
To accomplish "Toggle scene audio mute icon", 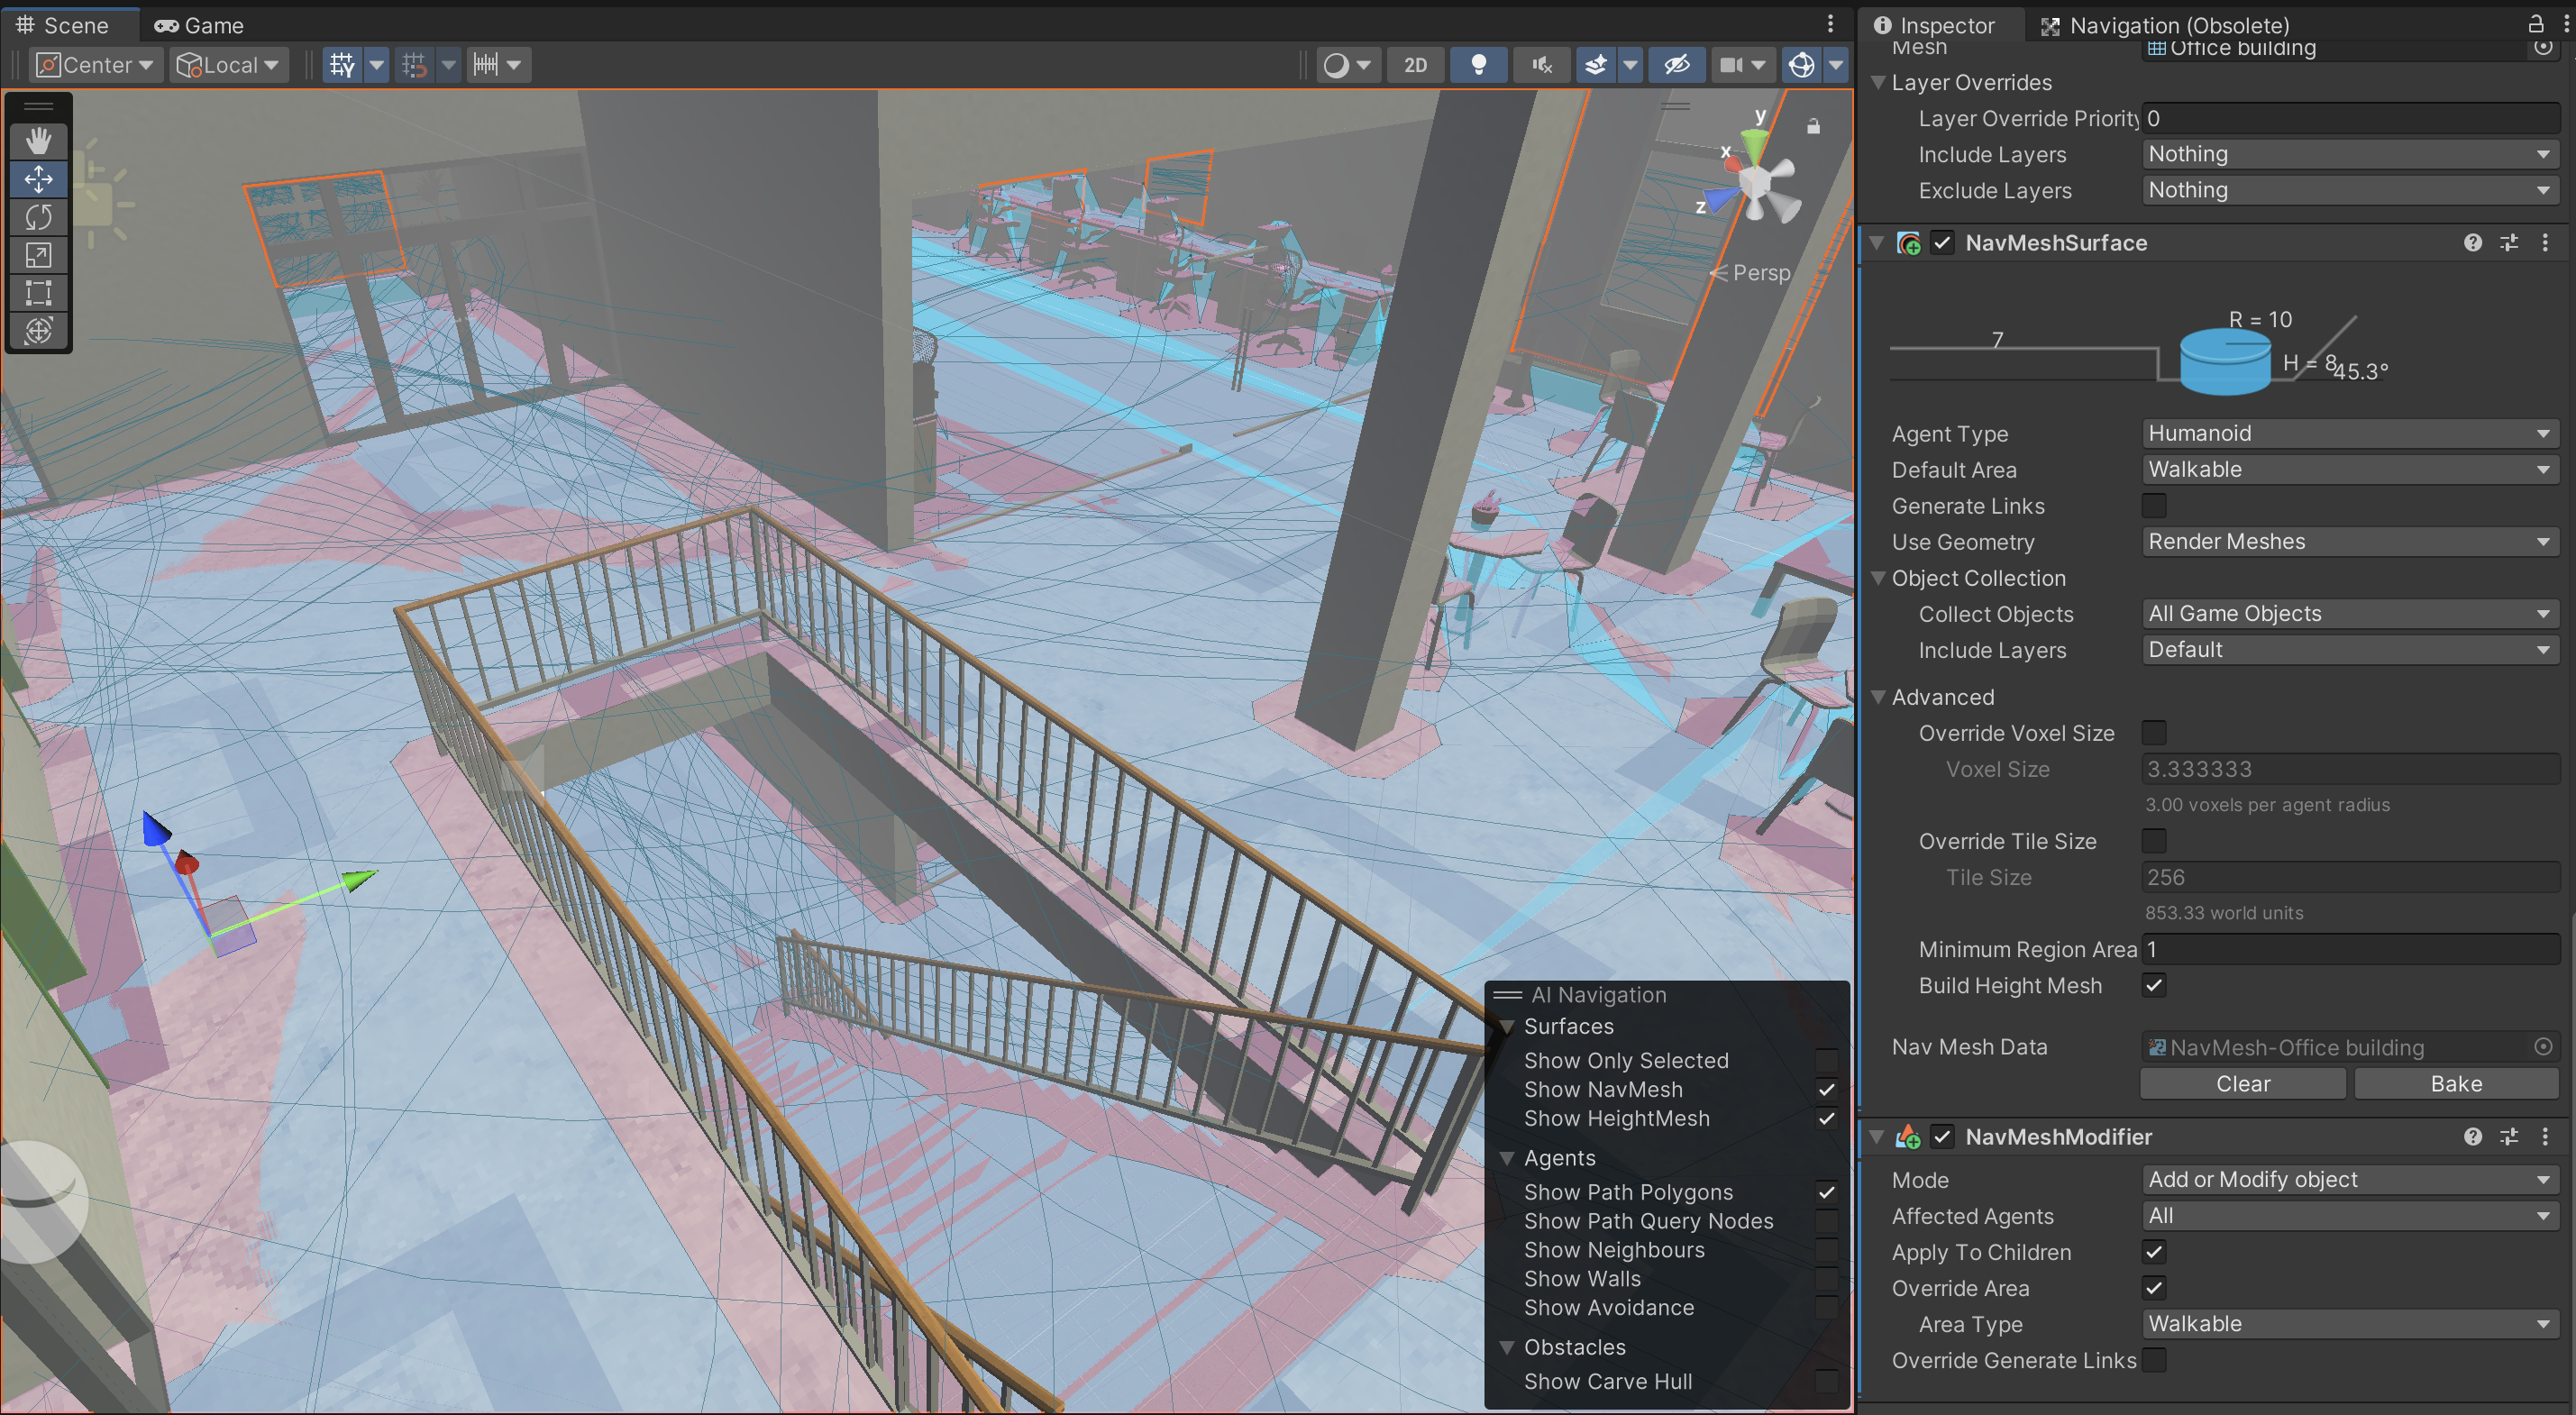I will point(1541,65).
